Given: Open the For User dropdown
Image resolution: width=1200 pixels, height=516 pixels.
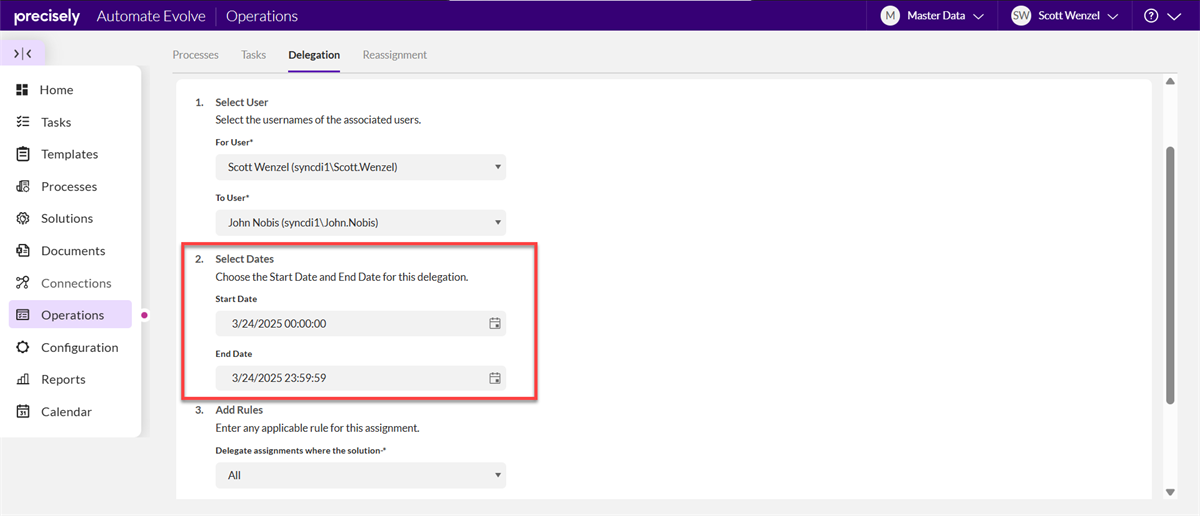Looking at the screenshot, I should 361,167.
